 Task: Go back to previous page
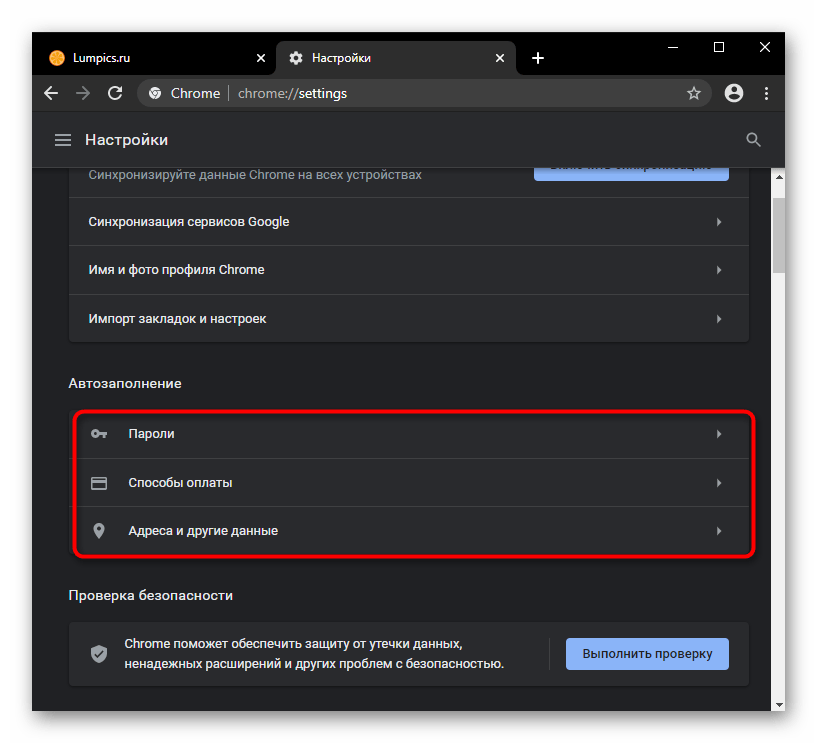click(x=51, y=93)
